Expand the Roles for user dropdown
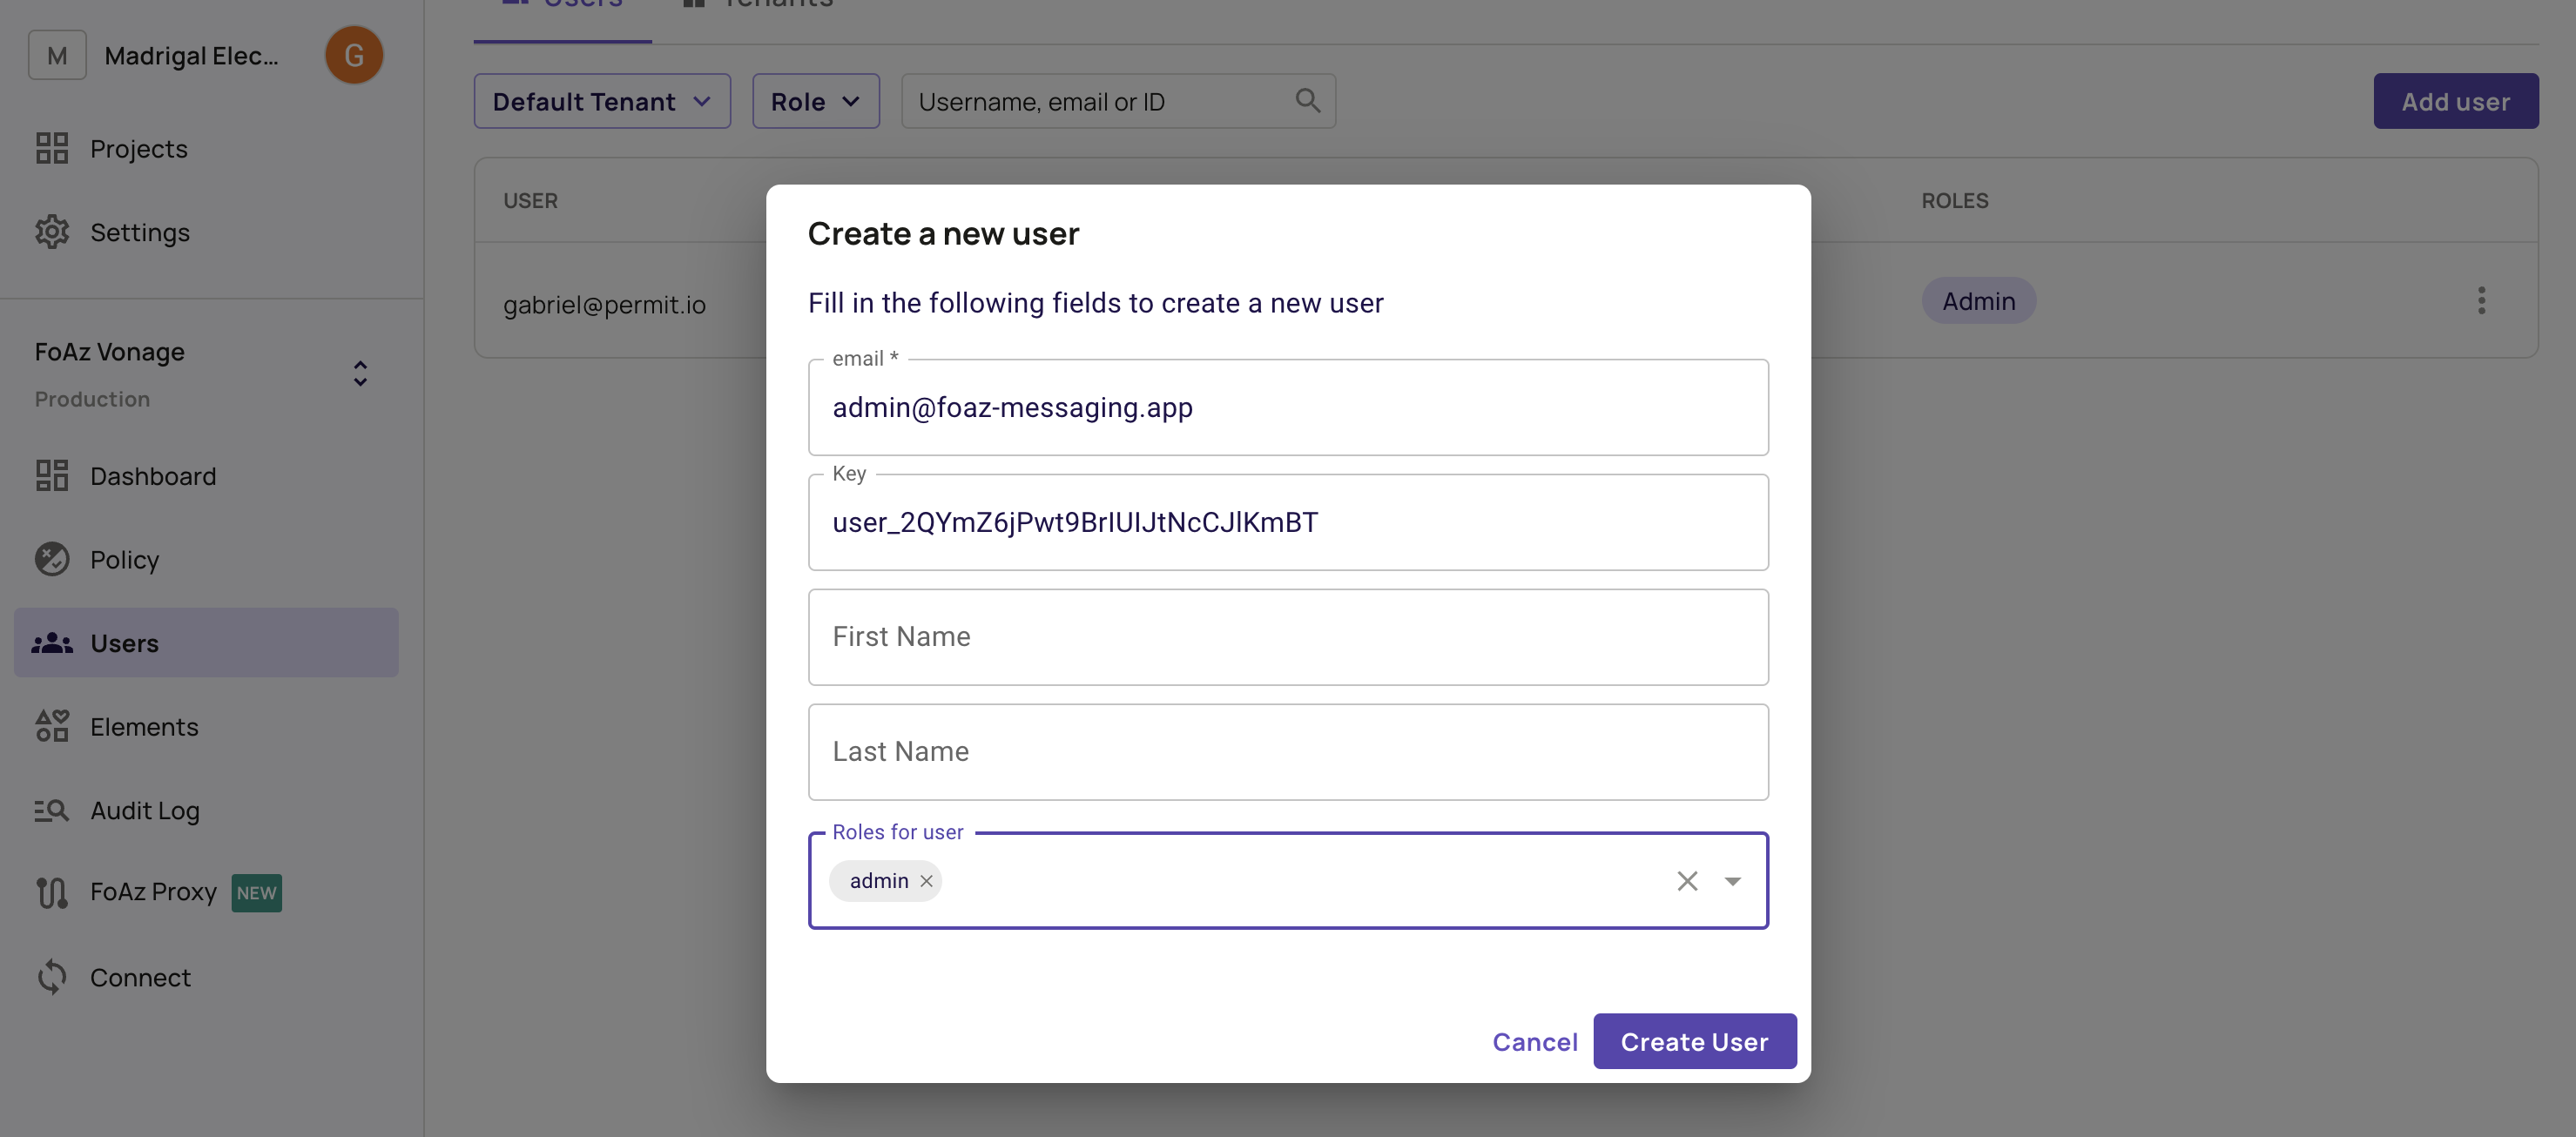The height and width of the screenshot is (1137, 2576). point(1733,880)
